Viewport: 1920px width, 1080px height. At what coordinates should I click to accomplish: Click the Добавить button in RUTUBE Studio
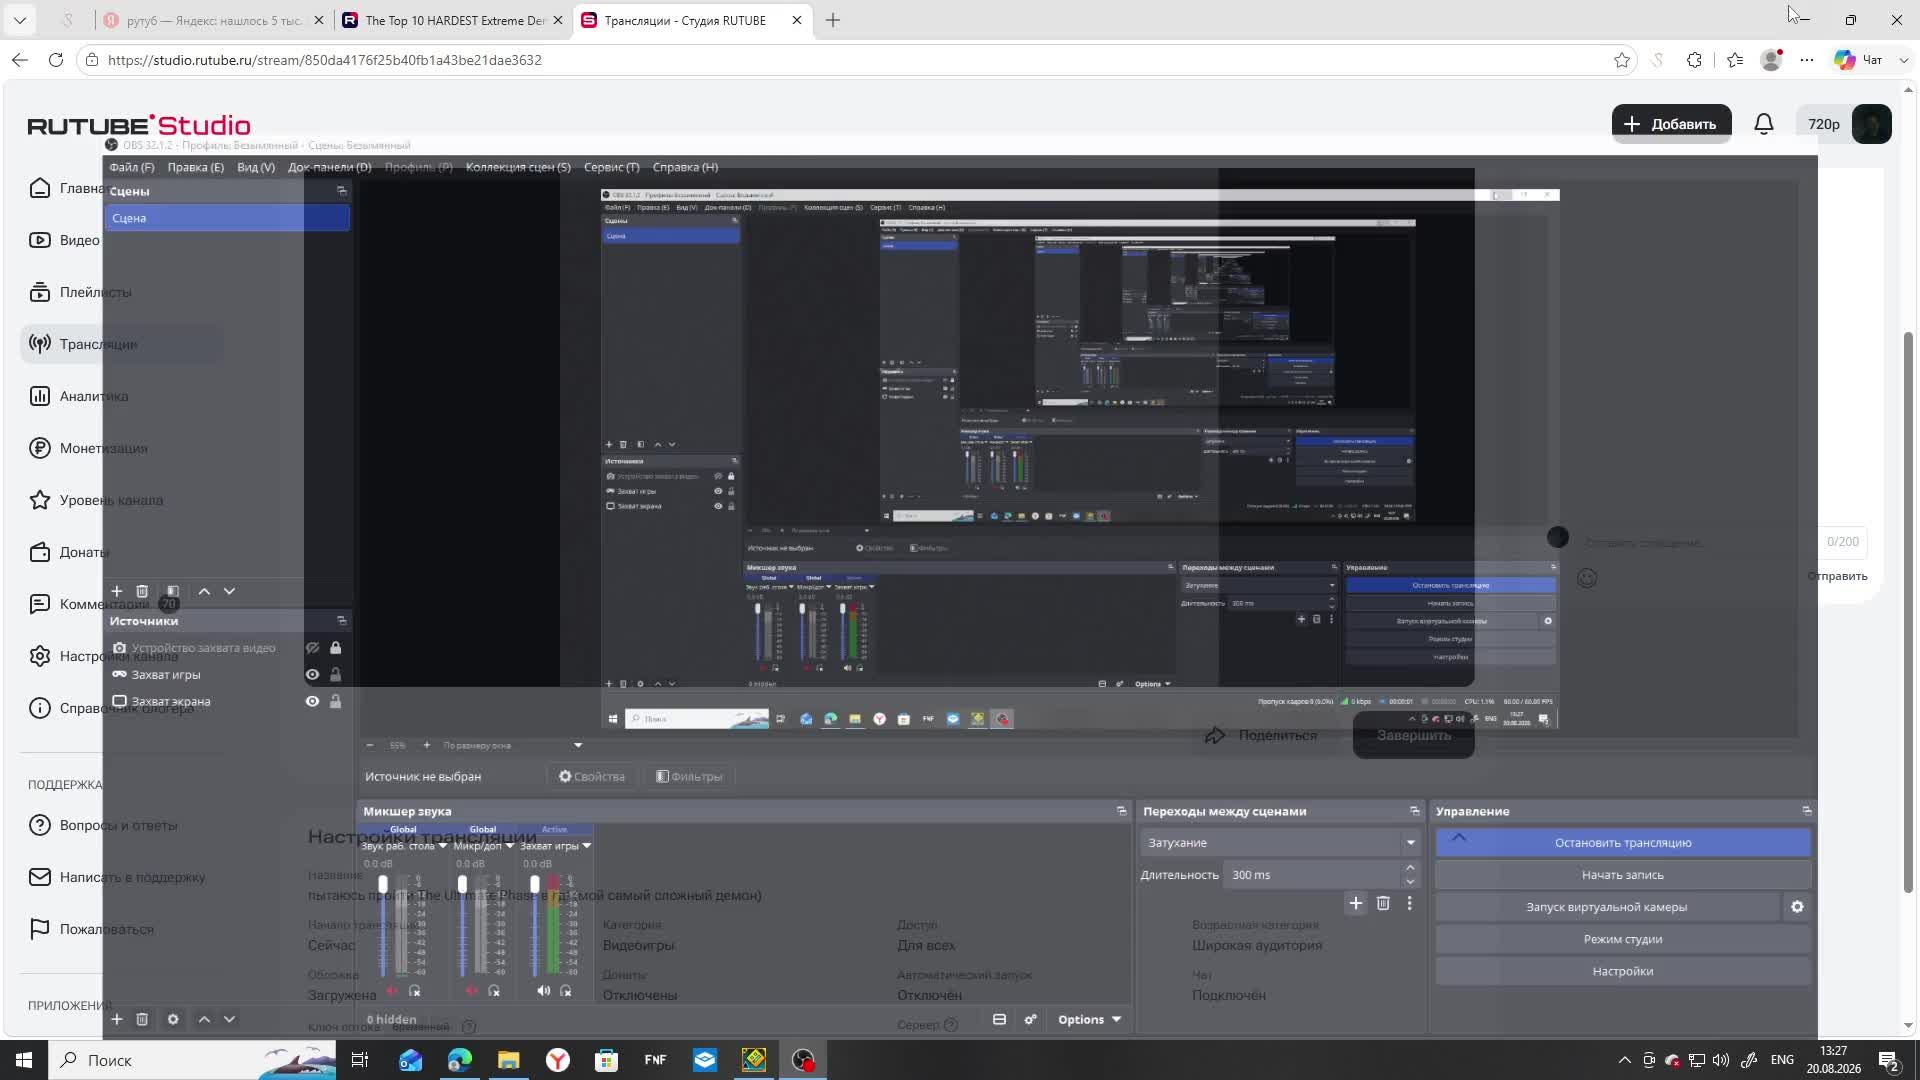pyautogui.click(x=1671, y=124)
